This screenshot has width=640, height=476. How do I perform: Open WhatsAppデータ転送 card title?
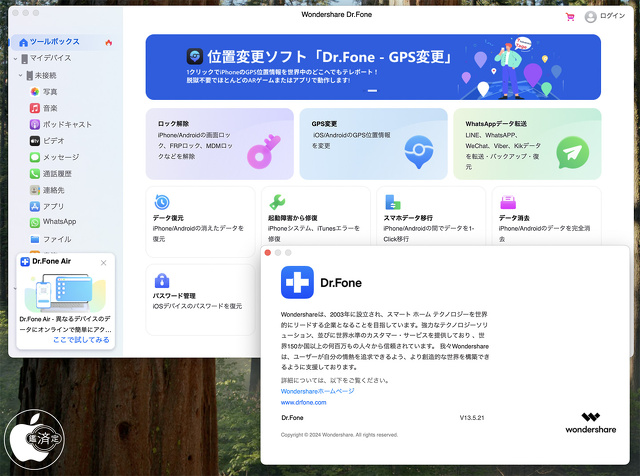point(496,124)
